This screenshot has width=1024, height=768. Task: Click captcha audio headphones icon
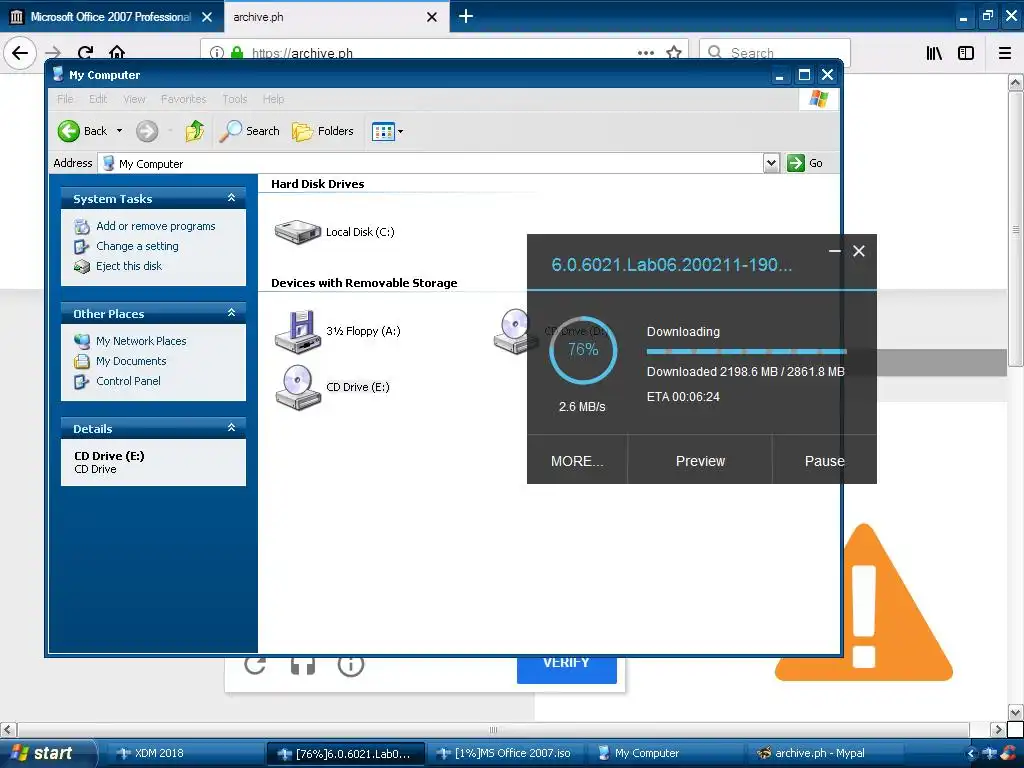pyautogui.click(x=303, y=665)
